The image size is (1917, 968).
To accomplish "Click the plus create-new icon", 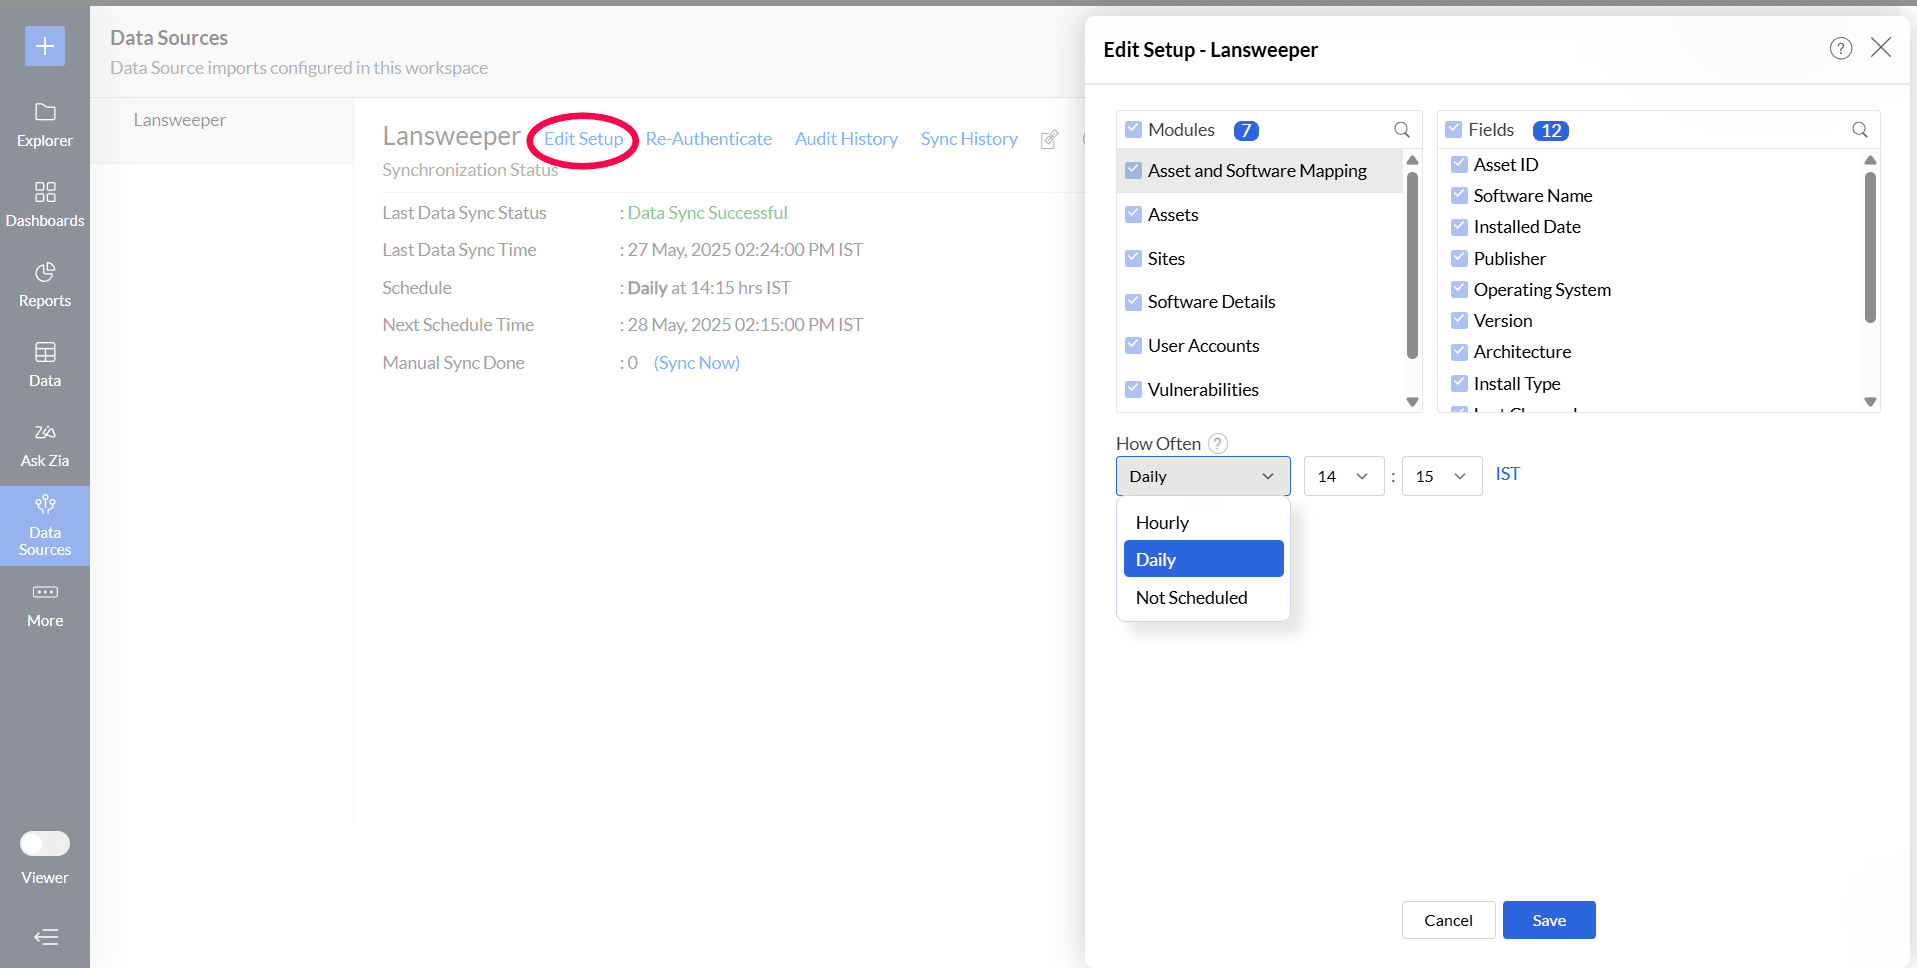I will 45,46.
